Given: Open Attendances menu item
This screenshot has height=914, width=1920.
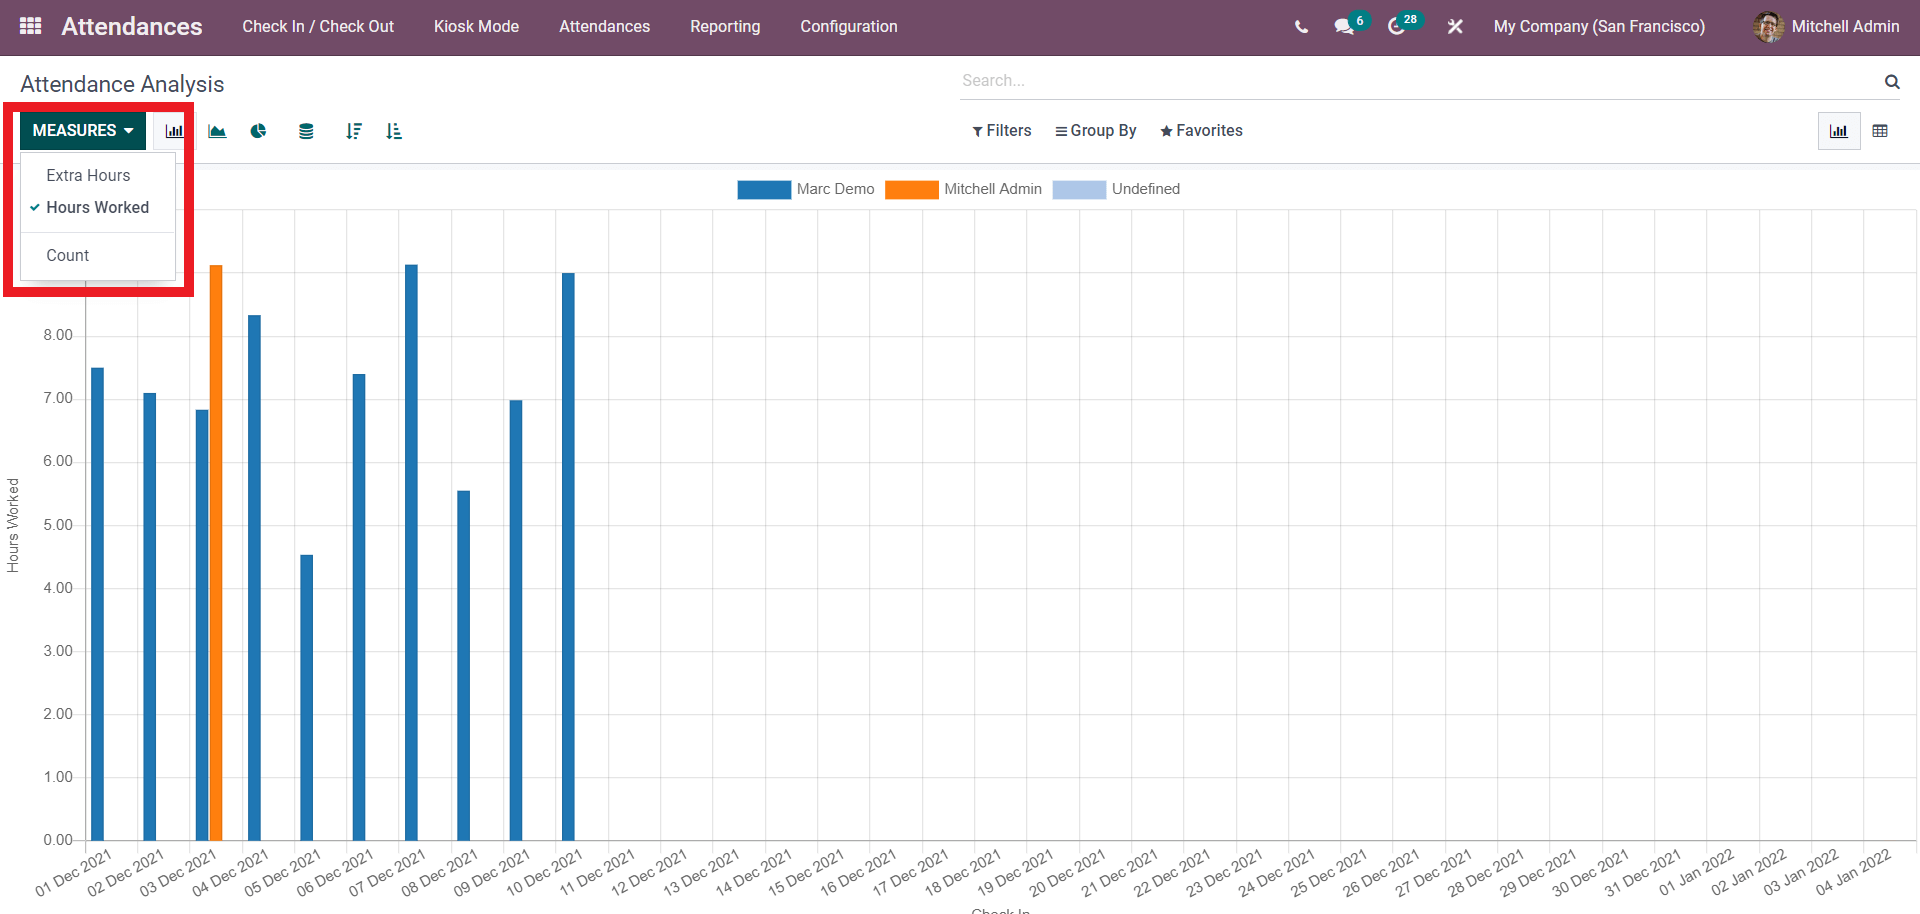Looking at the screenshot, I should [x=604, y=27].
